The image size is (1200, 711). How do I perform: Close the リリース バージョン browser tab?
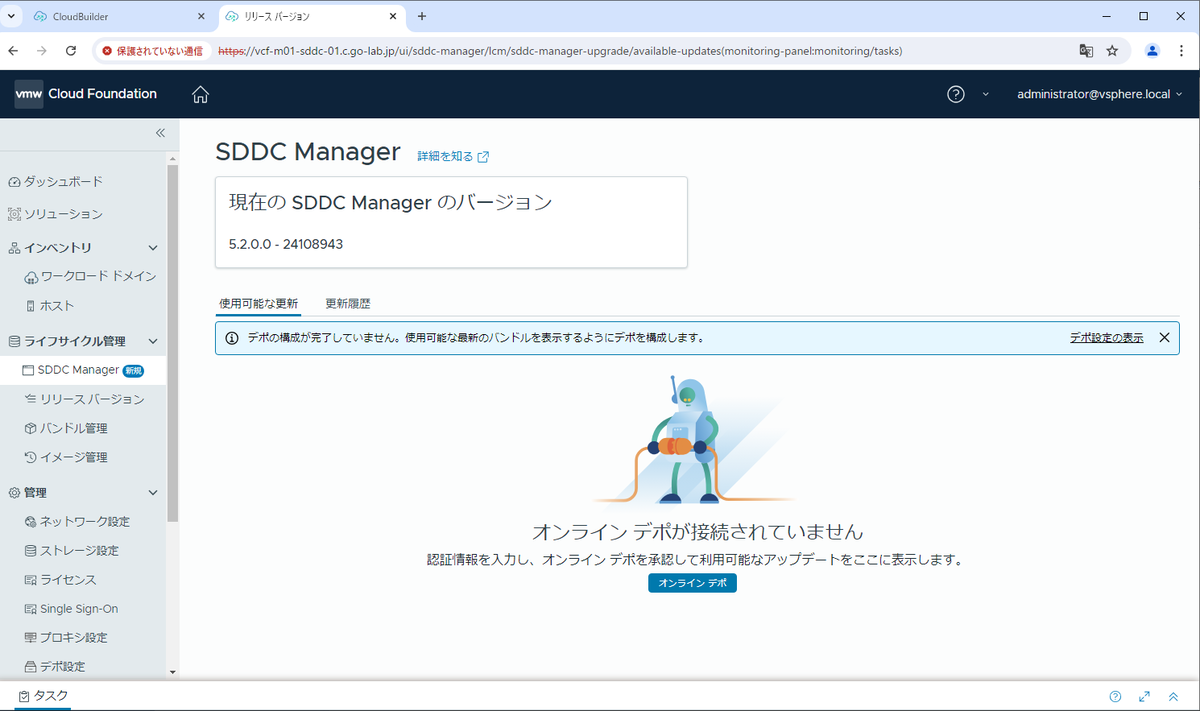[x=393, y=17]
